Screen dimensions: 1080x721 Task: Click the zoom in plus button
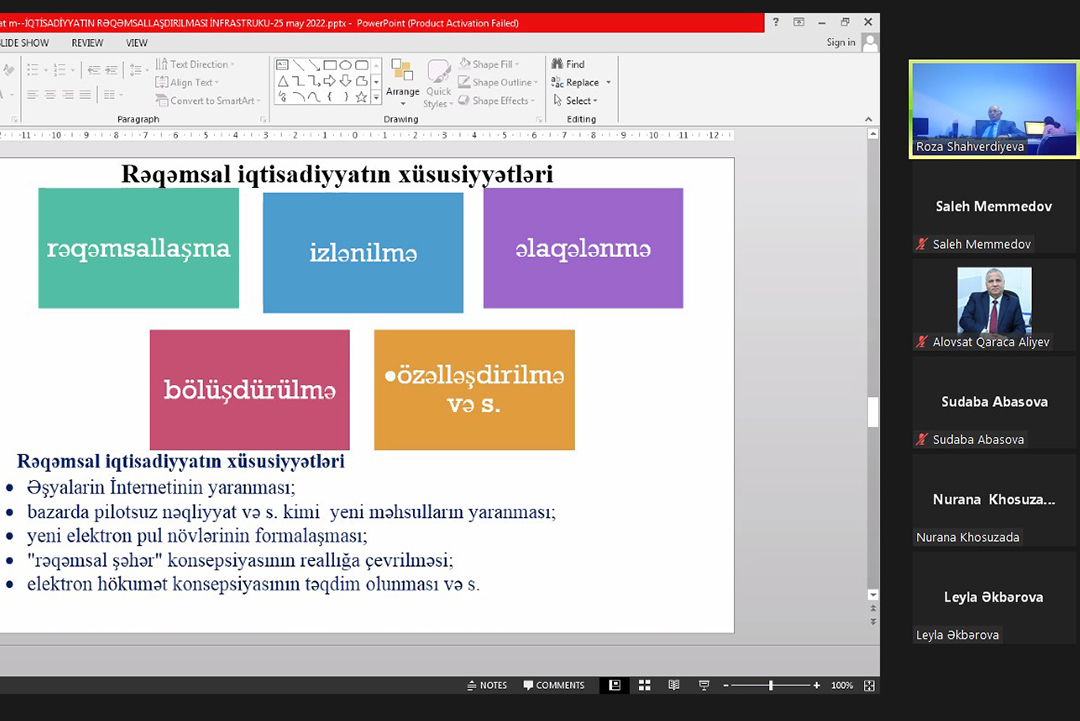point(817,685)
